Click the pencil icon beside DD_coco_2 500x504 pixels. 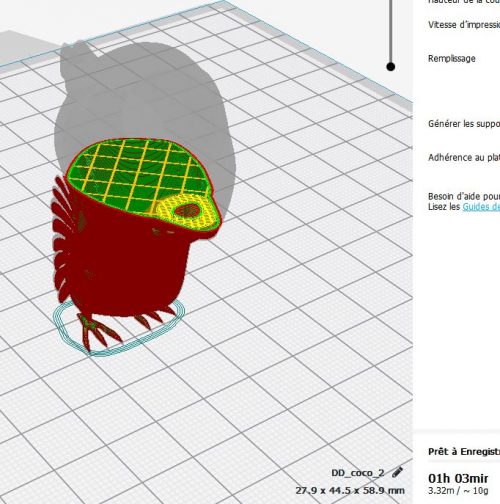(x=397, y=472)
